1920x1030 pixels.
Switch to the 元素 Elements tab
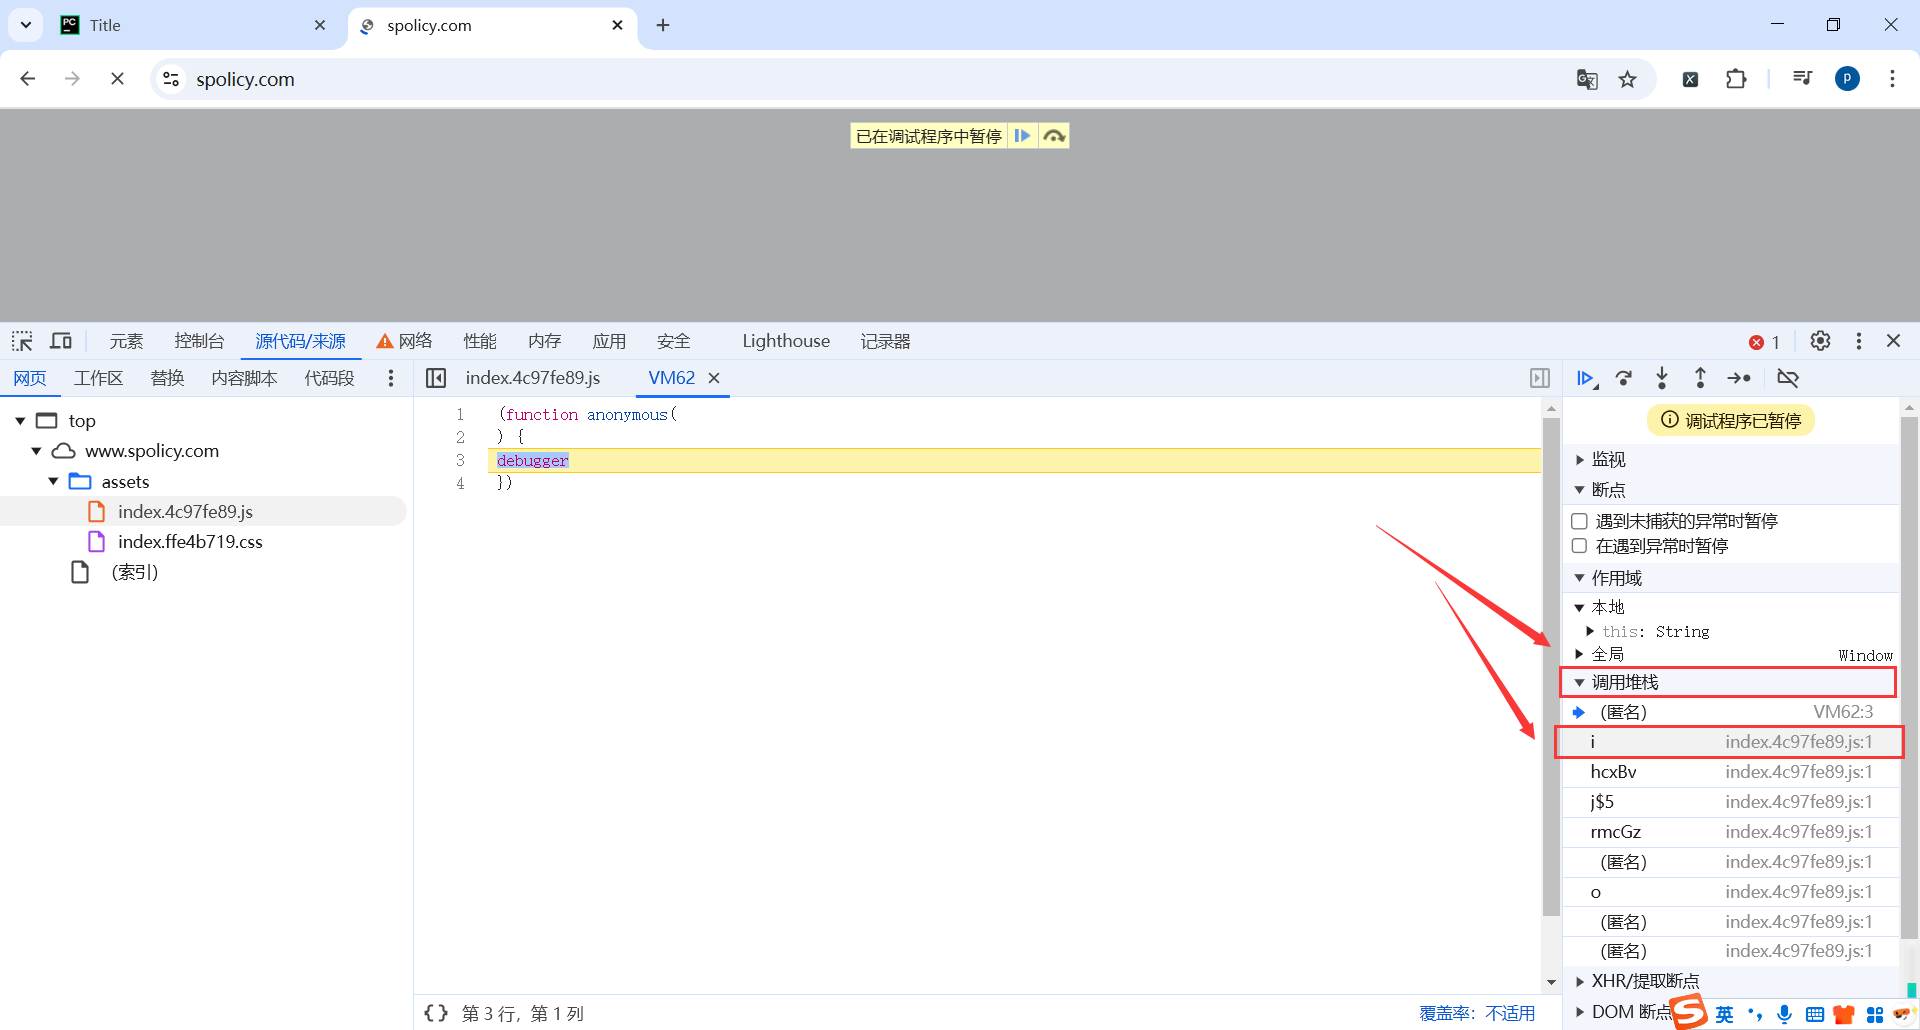(126, 341)
